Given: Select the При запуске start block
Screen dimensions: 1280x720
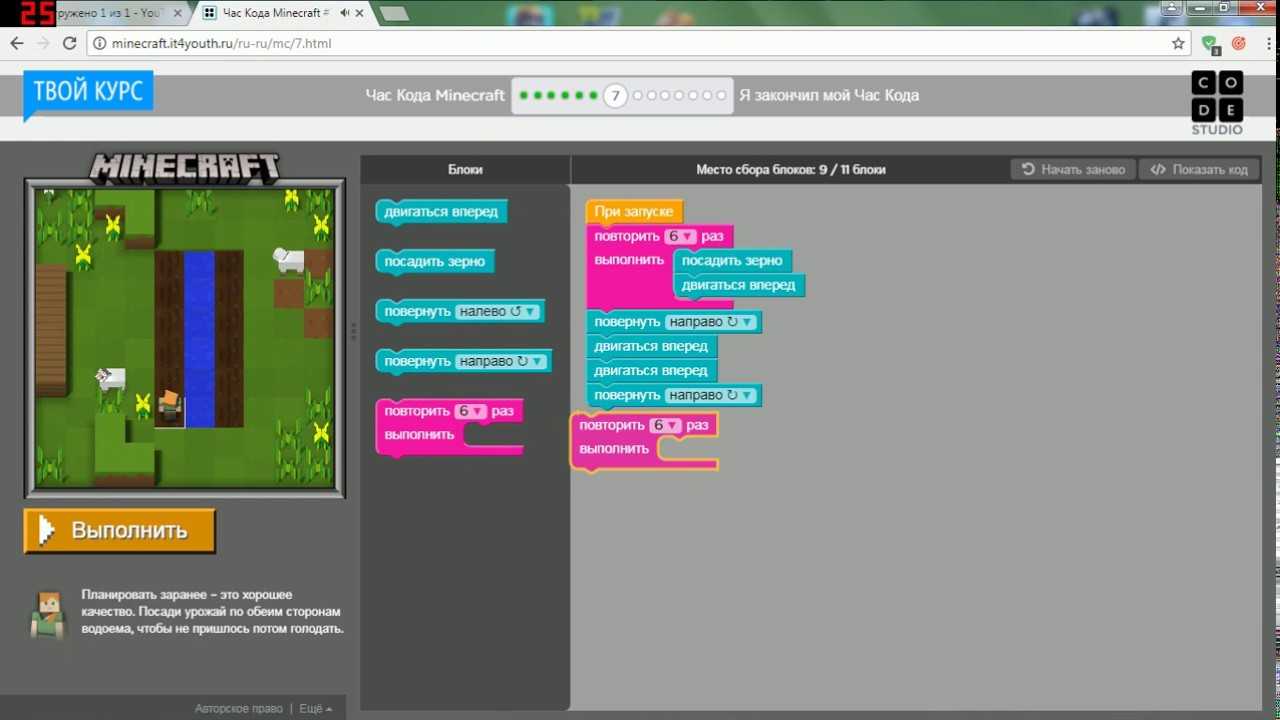Looking at the screenshot, I should click(x=634, y=212).
